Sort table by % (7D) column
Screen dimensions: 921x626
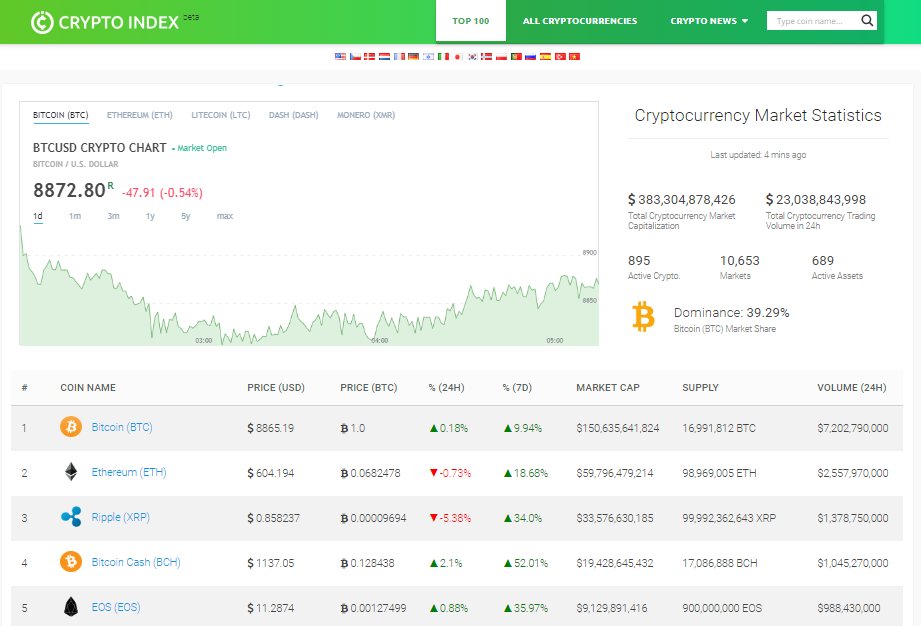pyautogui.click(x=517, y=388)
